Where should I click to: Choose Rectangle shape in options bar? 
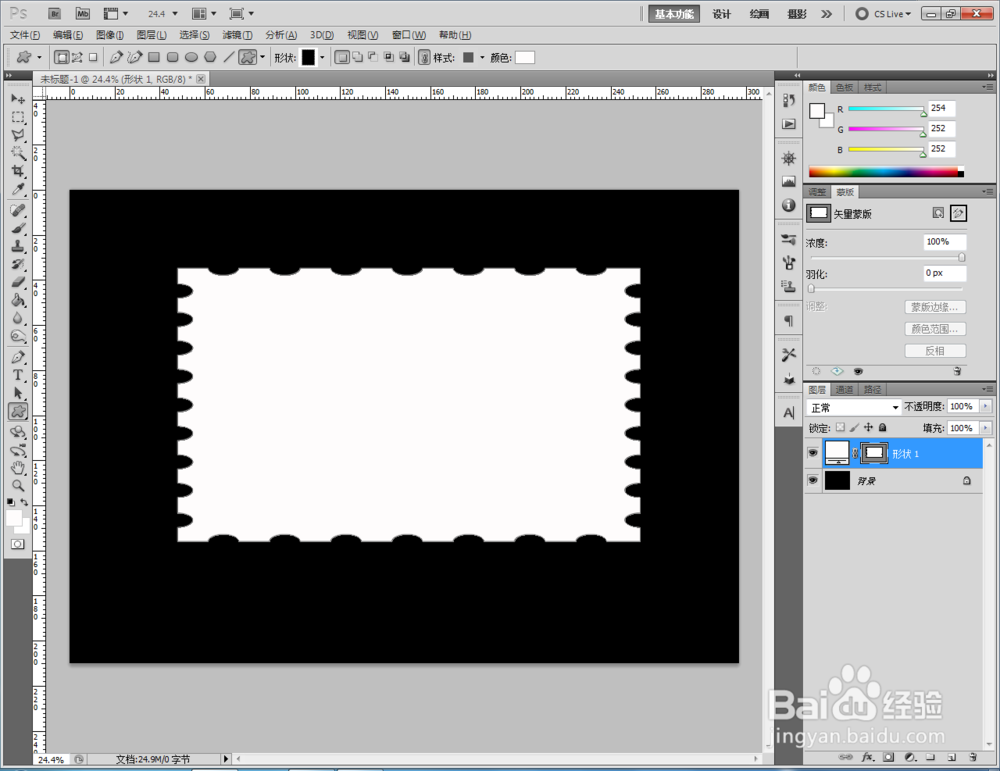(x=154, y=57)
